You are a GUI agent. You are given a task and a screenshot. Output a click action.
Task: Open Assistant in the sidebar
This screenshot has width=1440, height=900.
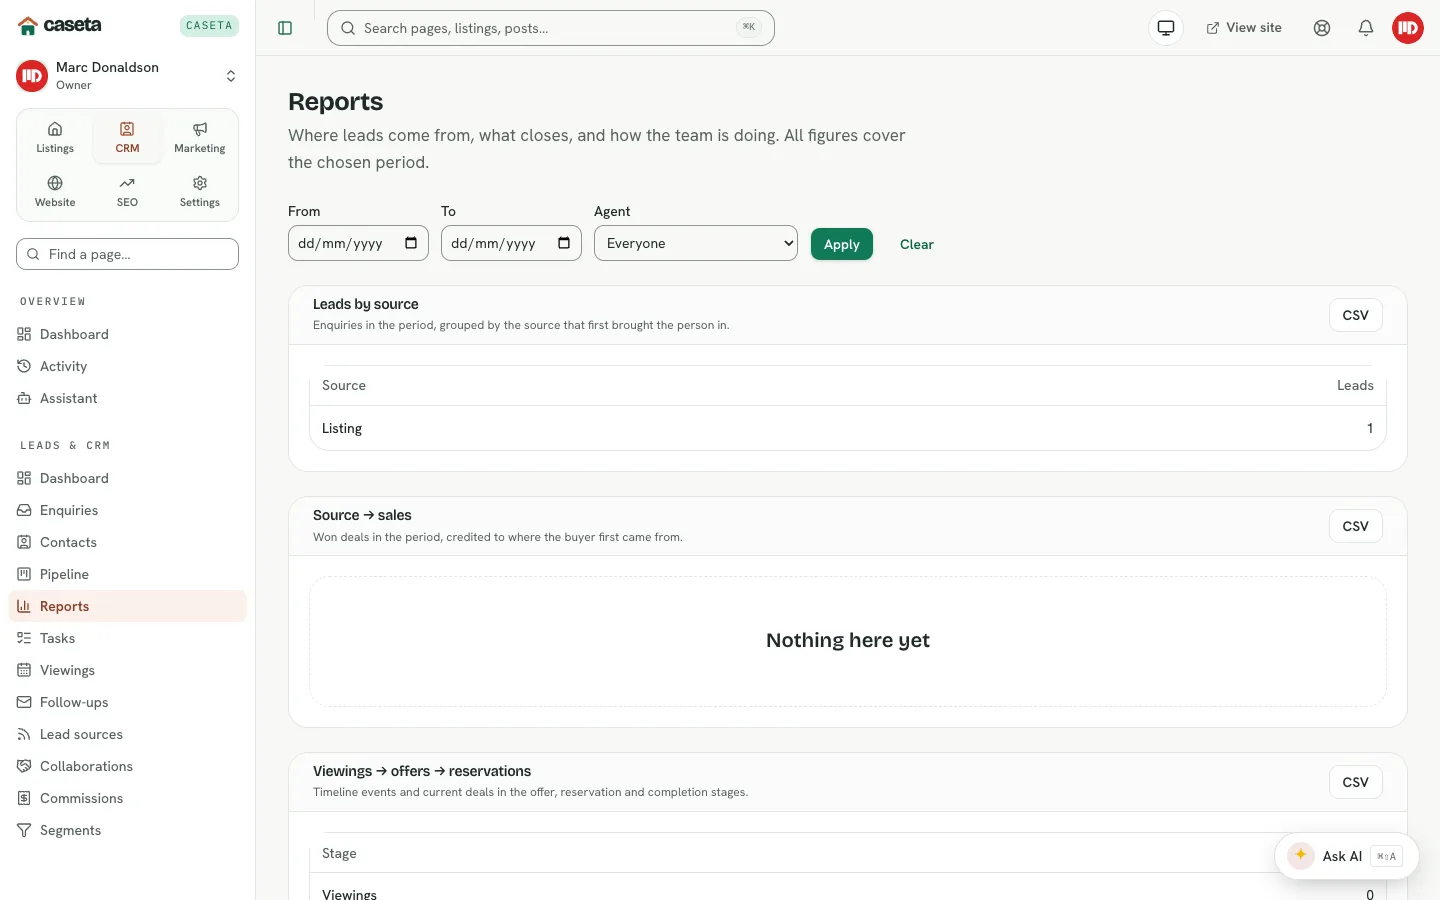(x=127, y=398)
